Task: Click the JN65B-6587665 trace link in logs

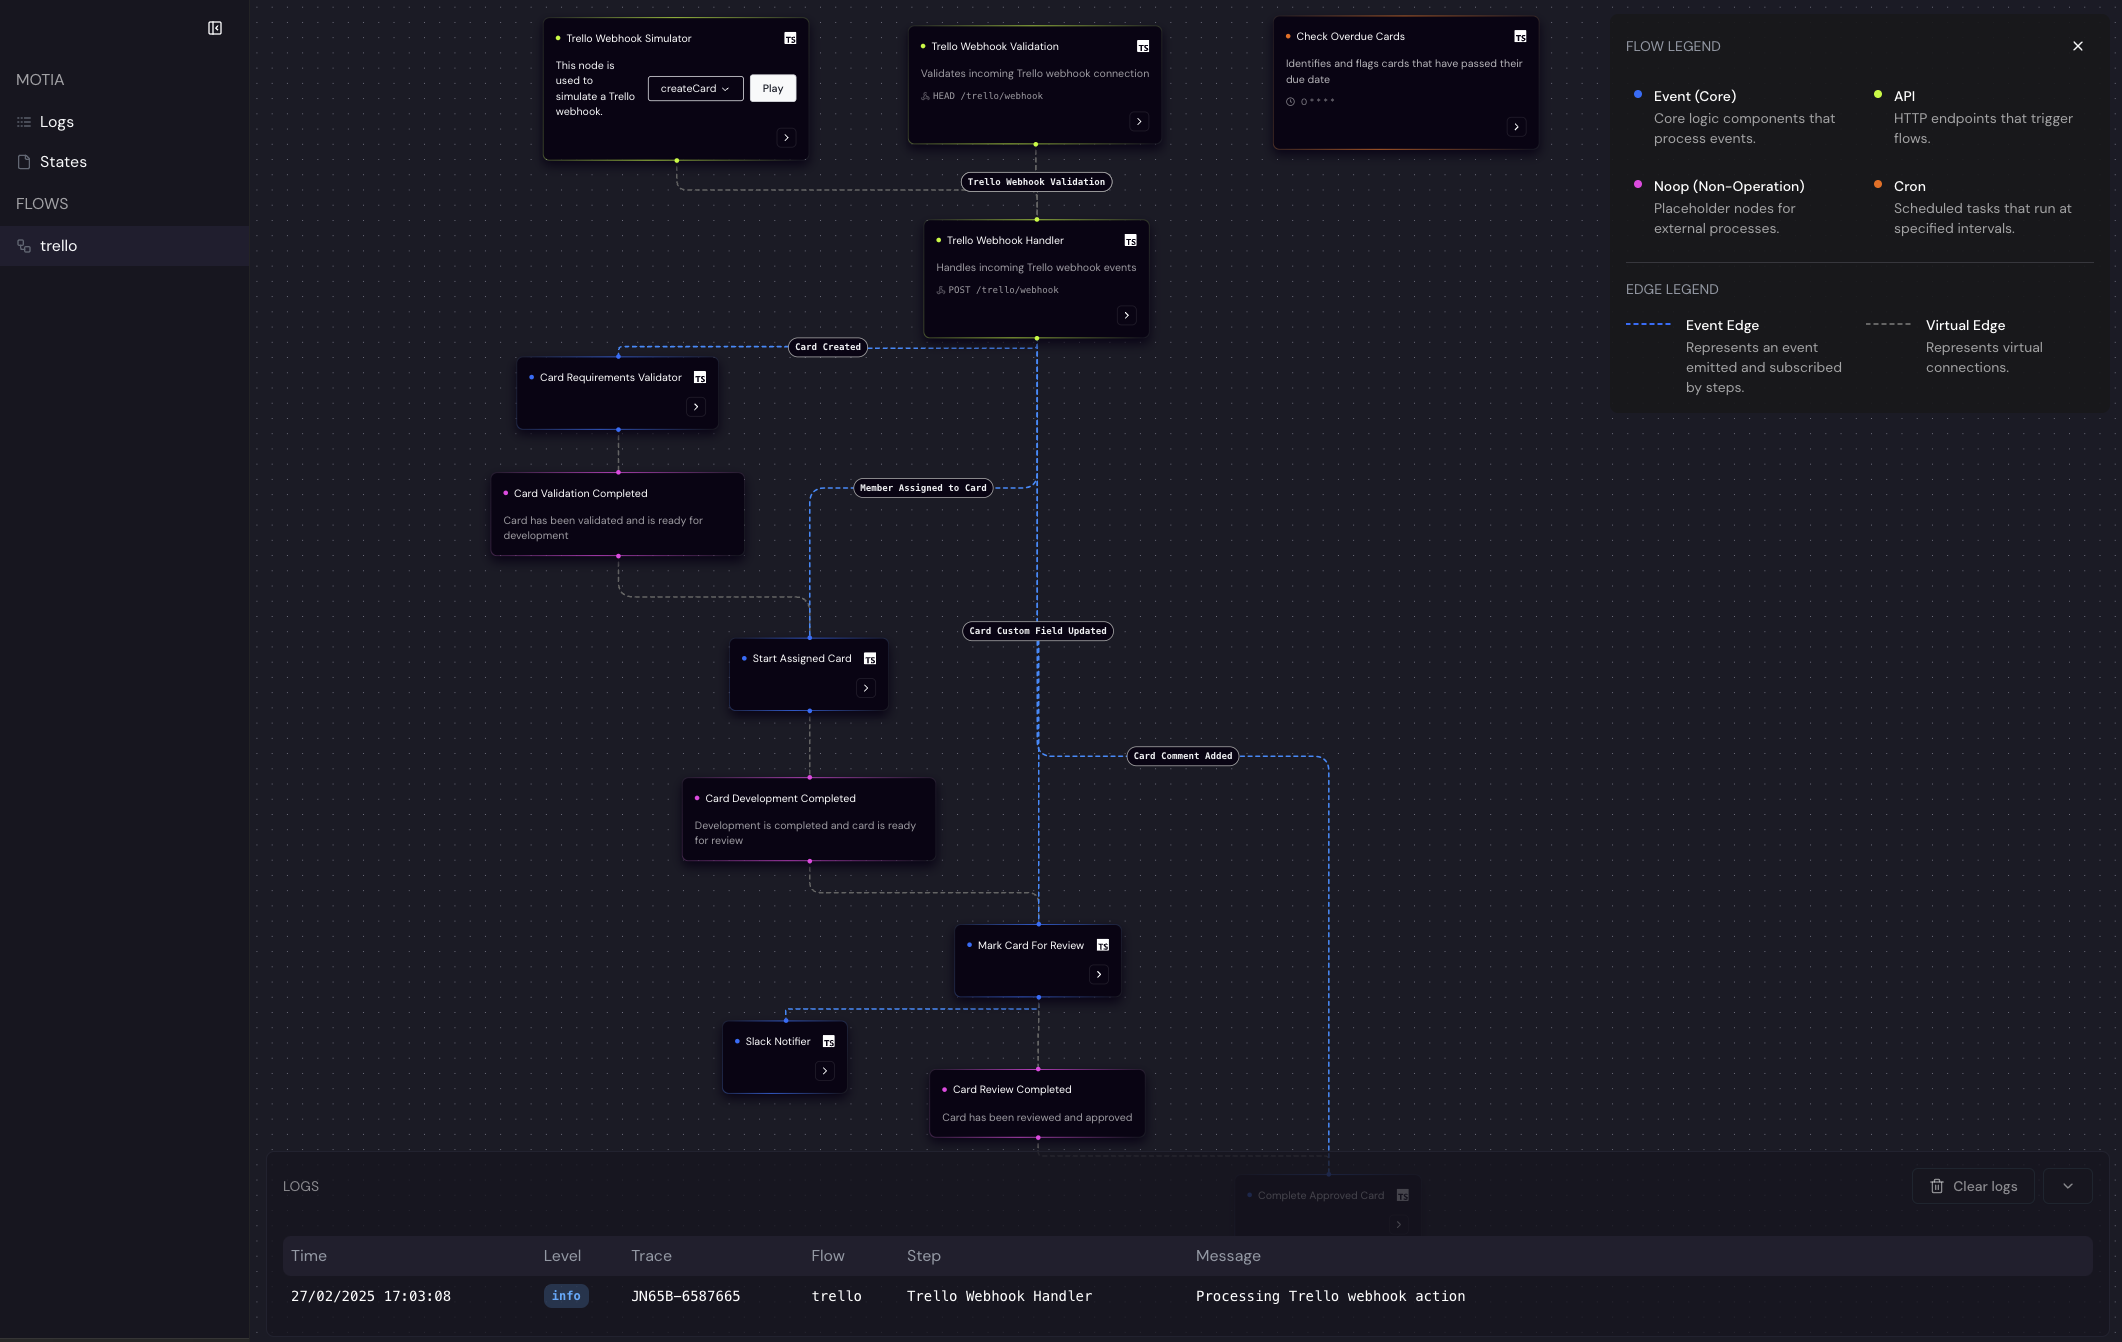Action: click(x=685, y=1296)
